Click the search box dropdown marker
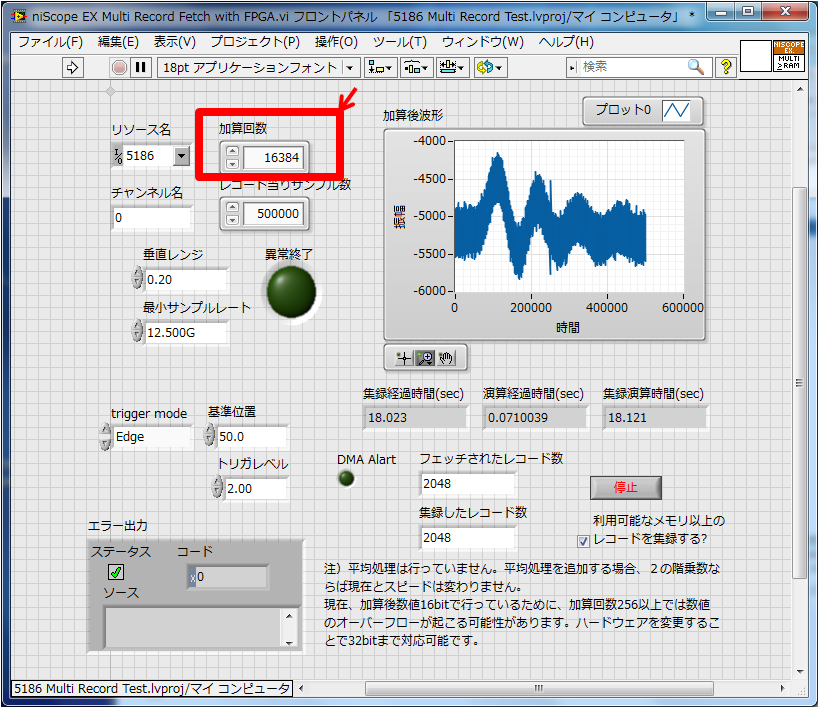Image resolution: width=819 pixels, height=708 pixels. pos(572,67)
